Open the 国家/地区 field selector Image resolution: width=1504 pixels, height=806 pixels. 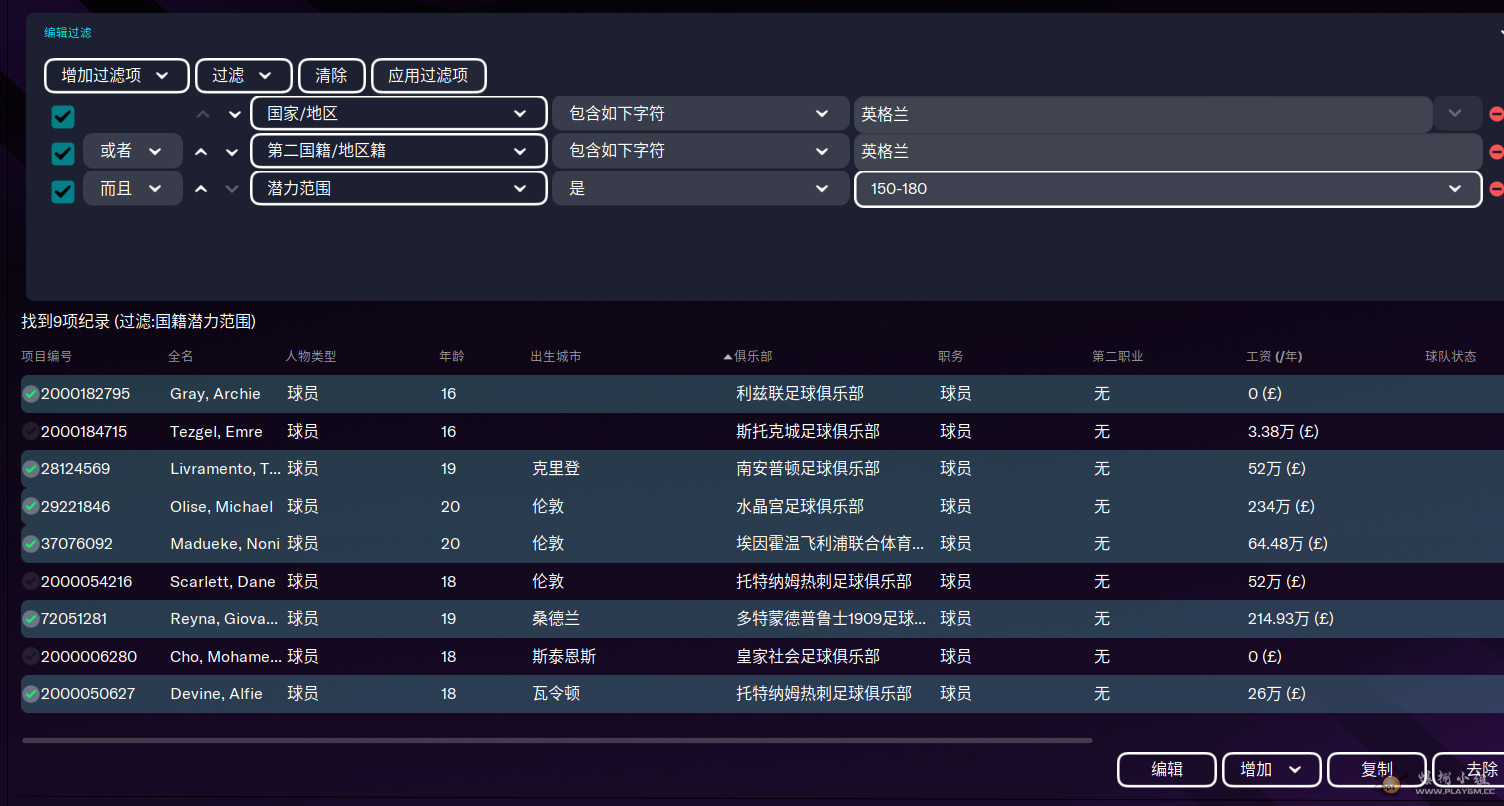(399, 114)
